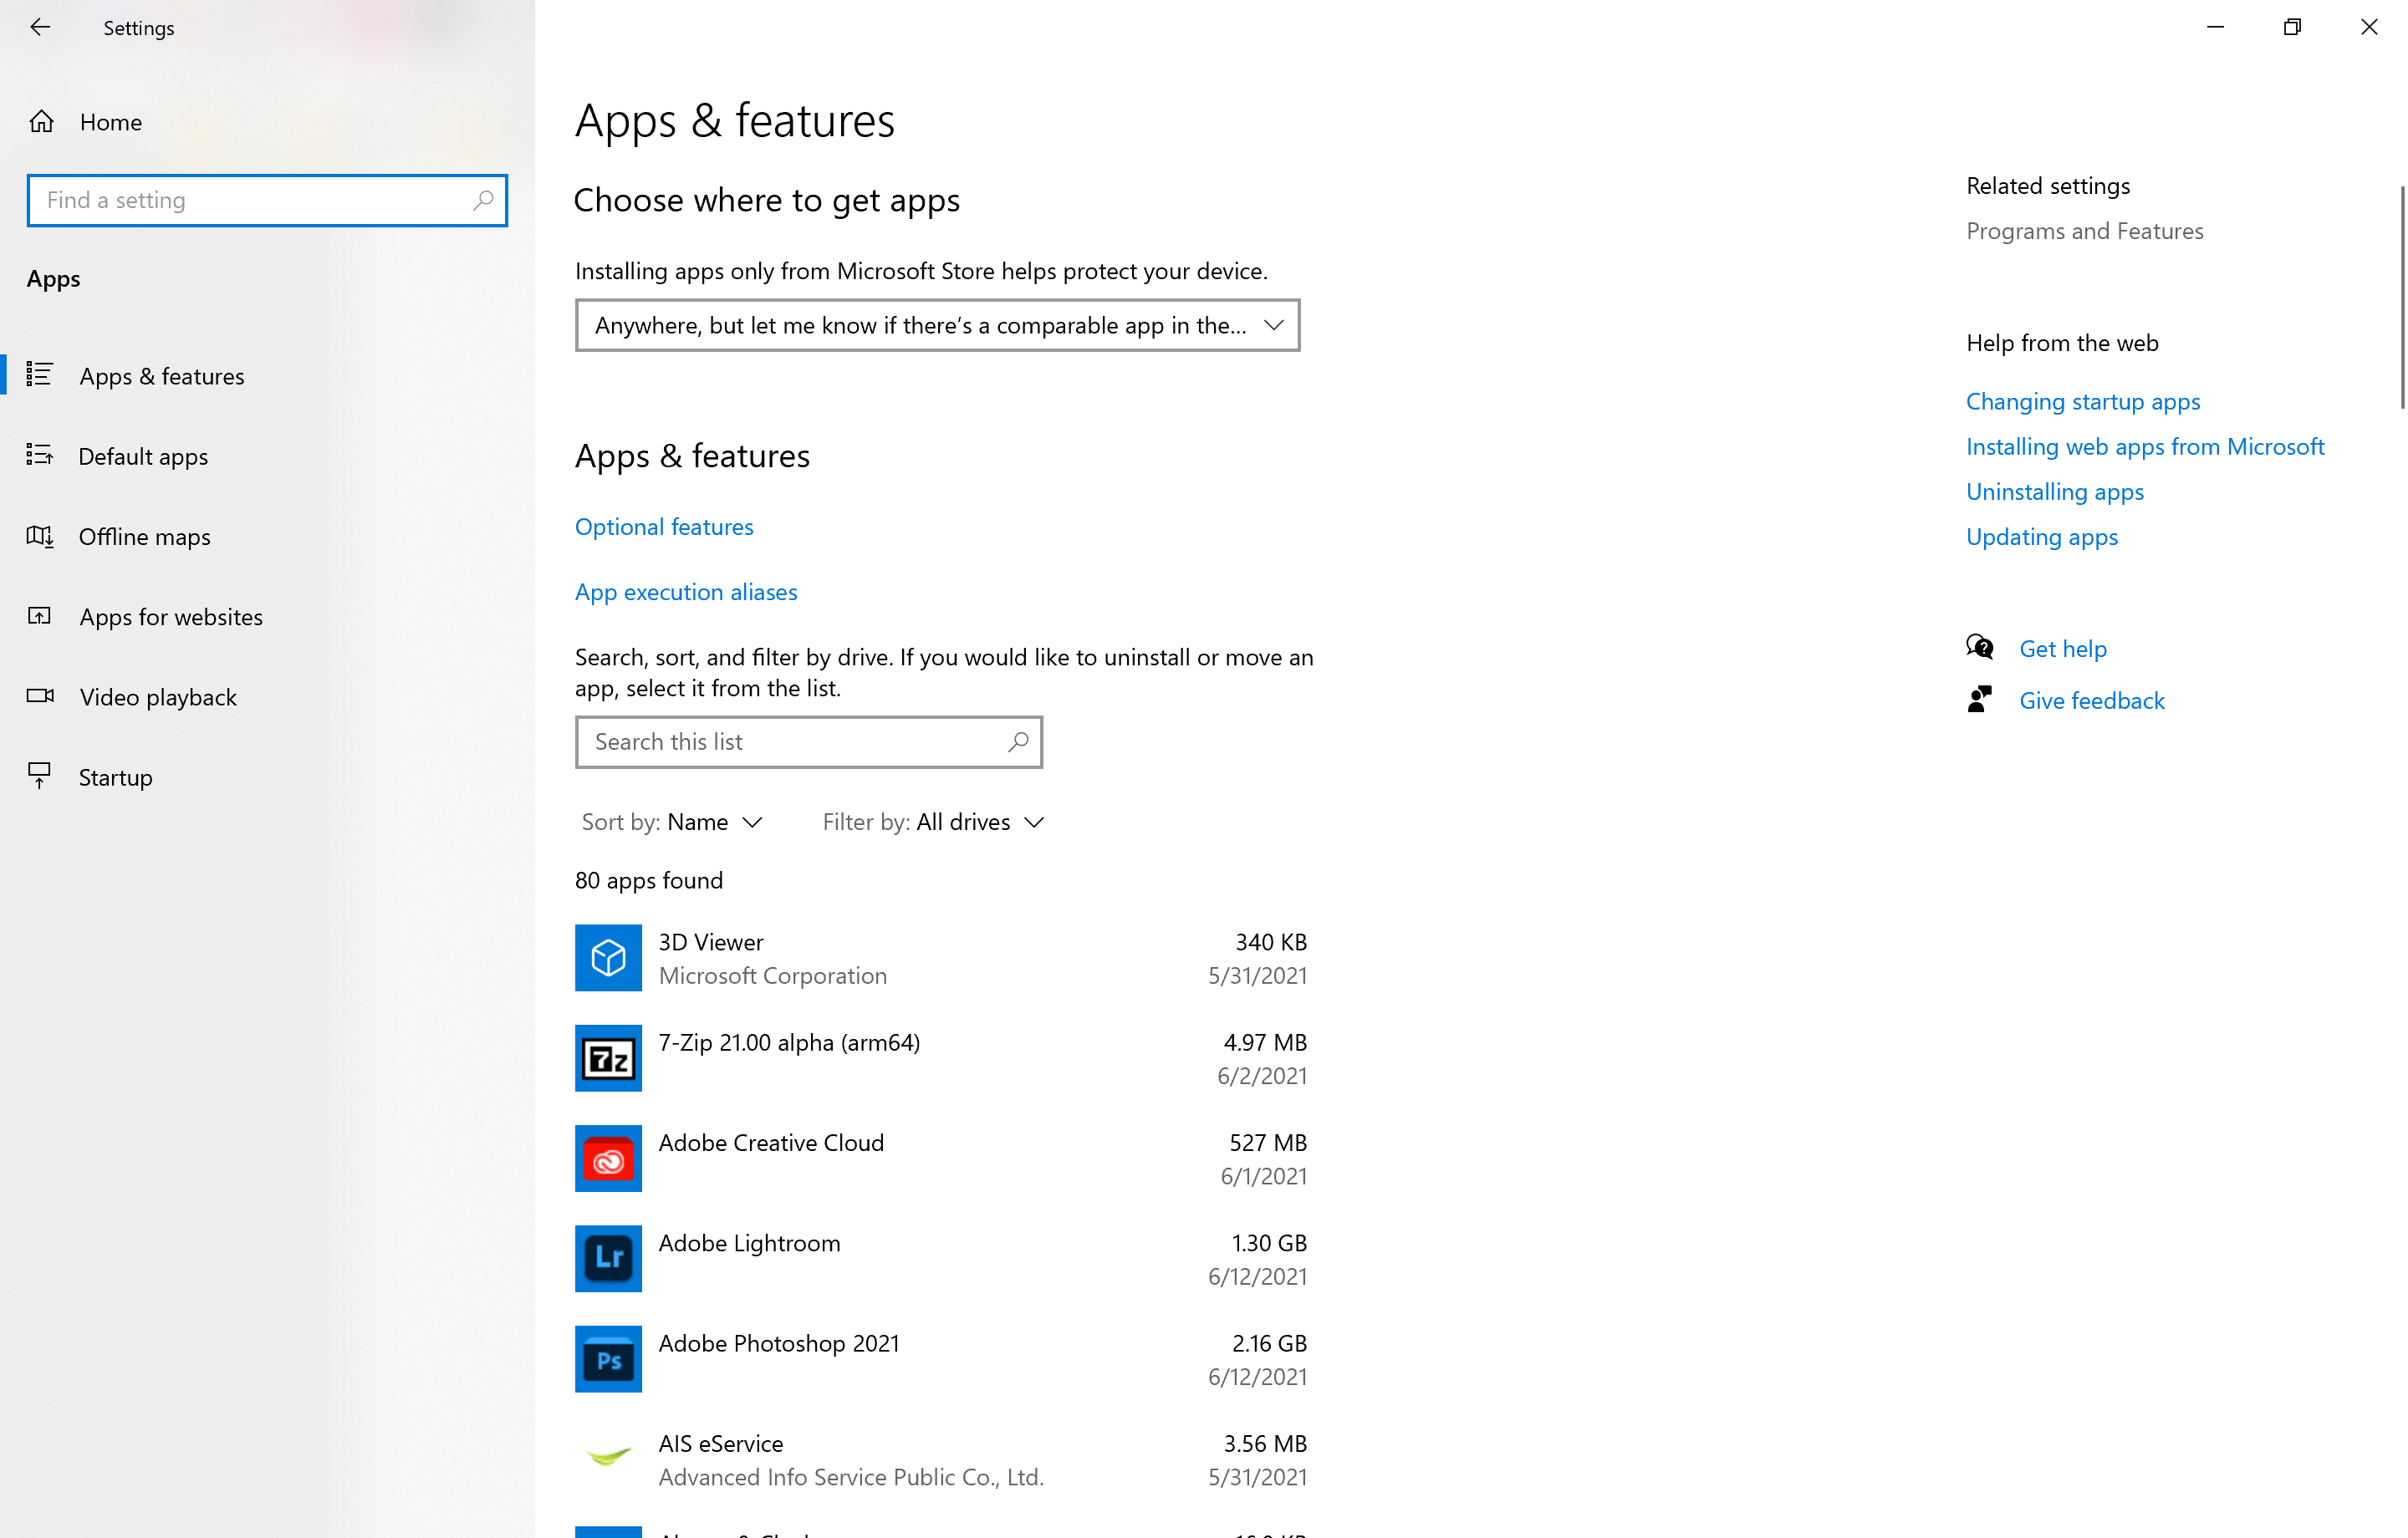Click the Get help chat icon
The image size is (2408, 1538).
tap(1980, 648)
